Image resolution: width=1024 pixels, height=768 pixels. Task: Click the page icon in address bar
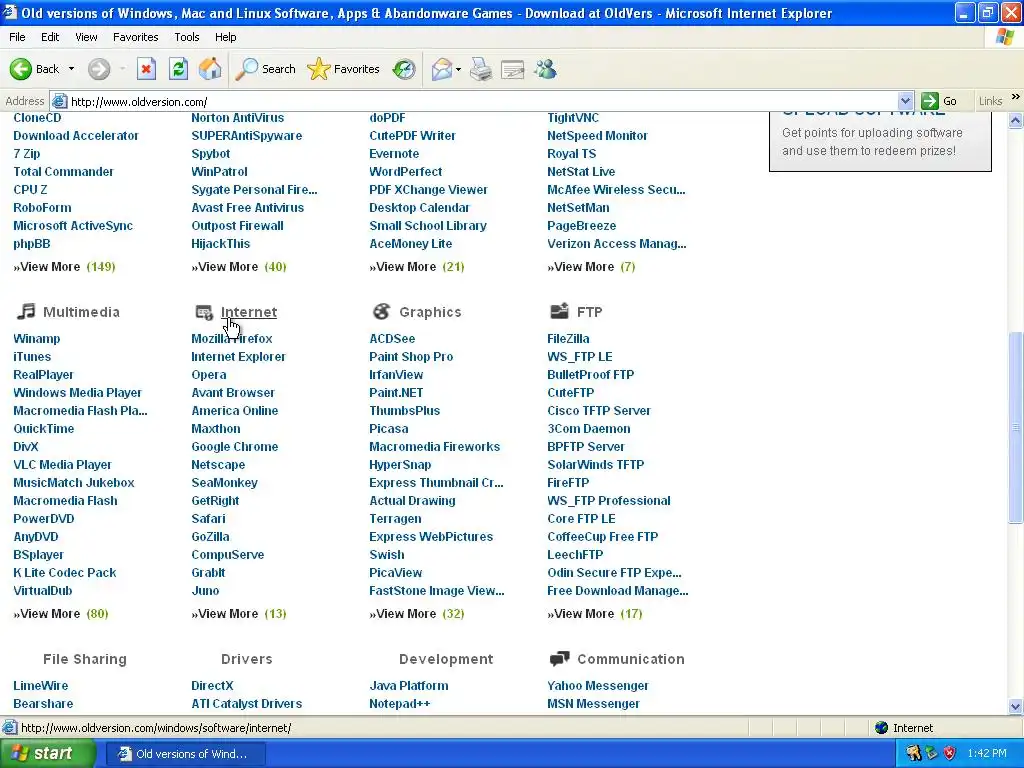click(59, 101)
